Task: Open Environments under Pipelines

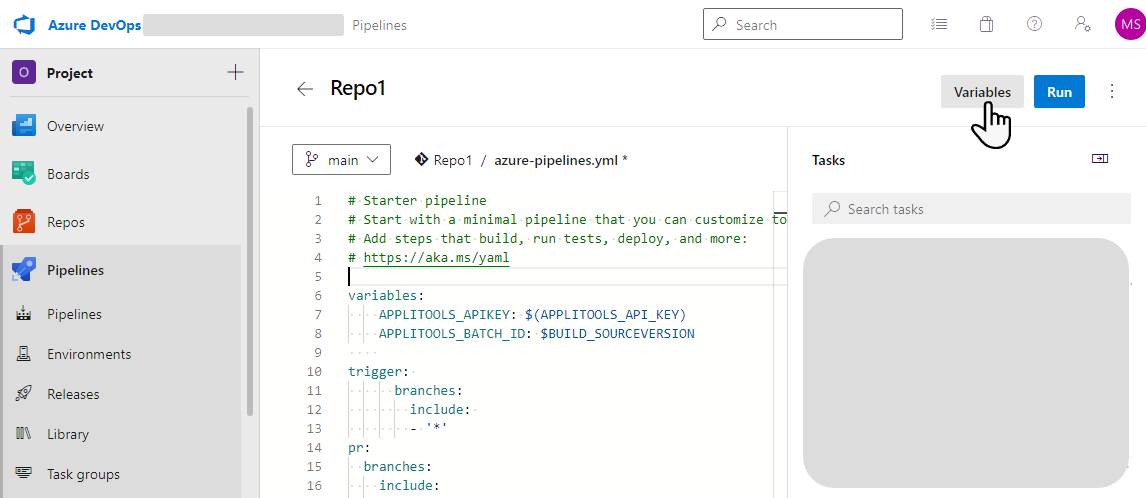Action: click(88, 354)
